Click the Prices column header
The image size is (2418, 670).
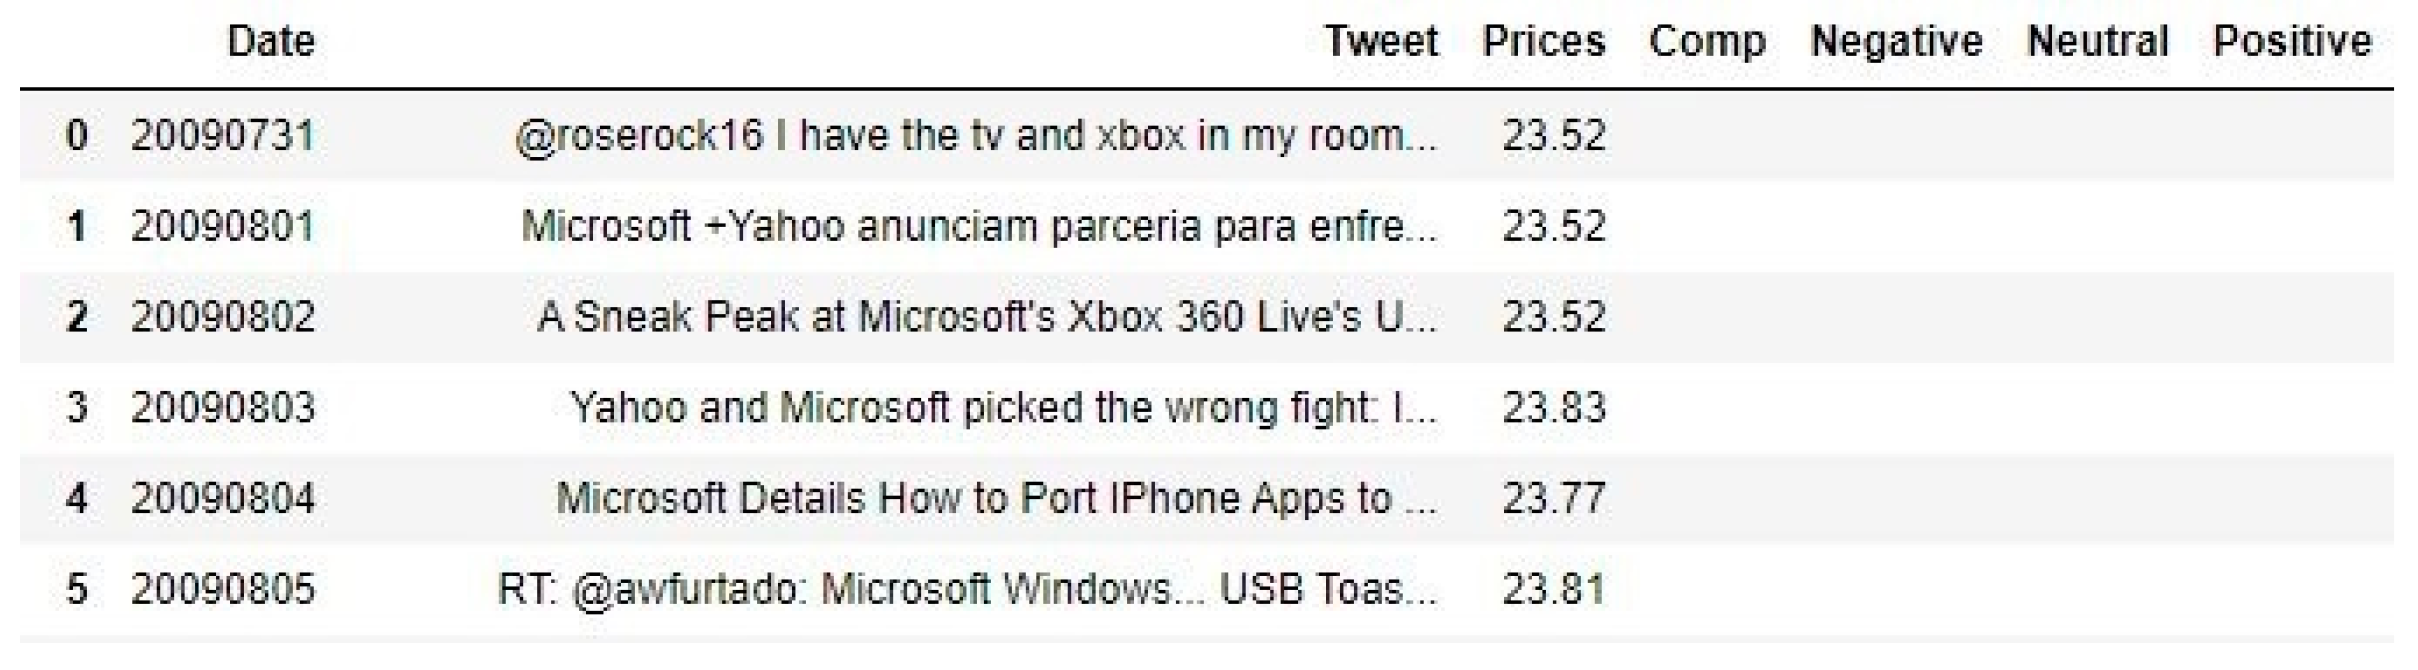coord(1543,42)
